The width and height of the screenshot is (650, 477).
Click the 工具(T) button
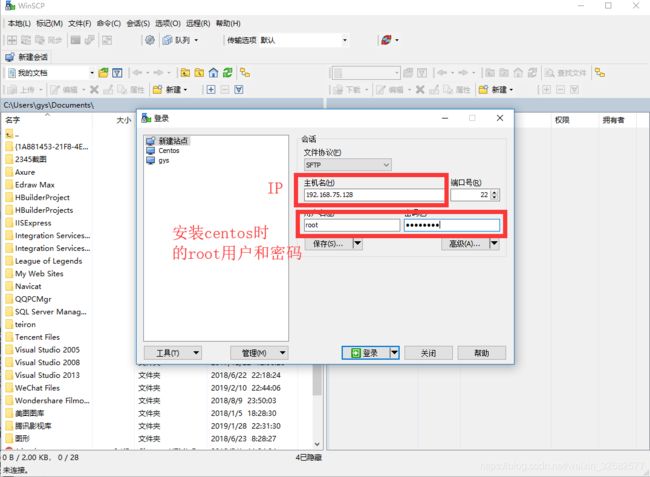point(172,353)
